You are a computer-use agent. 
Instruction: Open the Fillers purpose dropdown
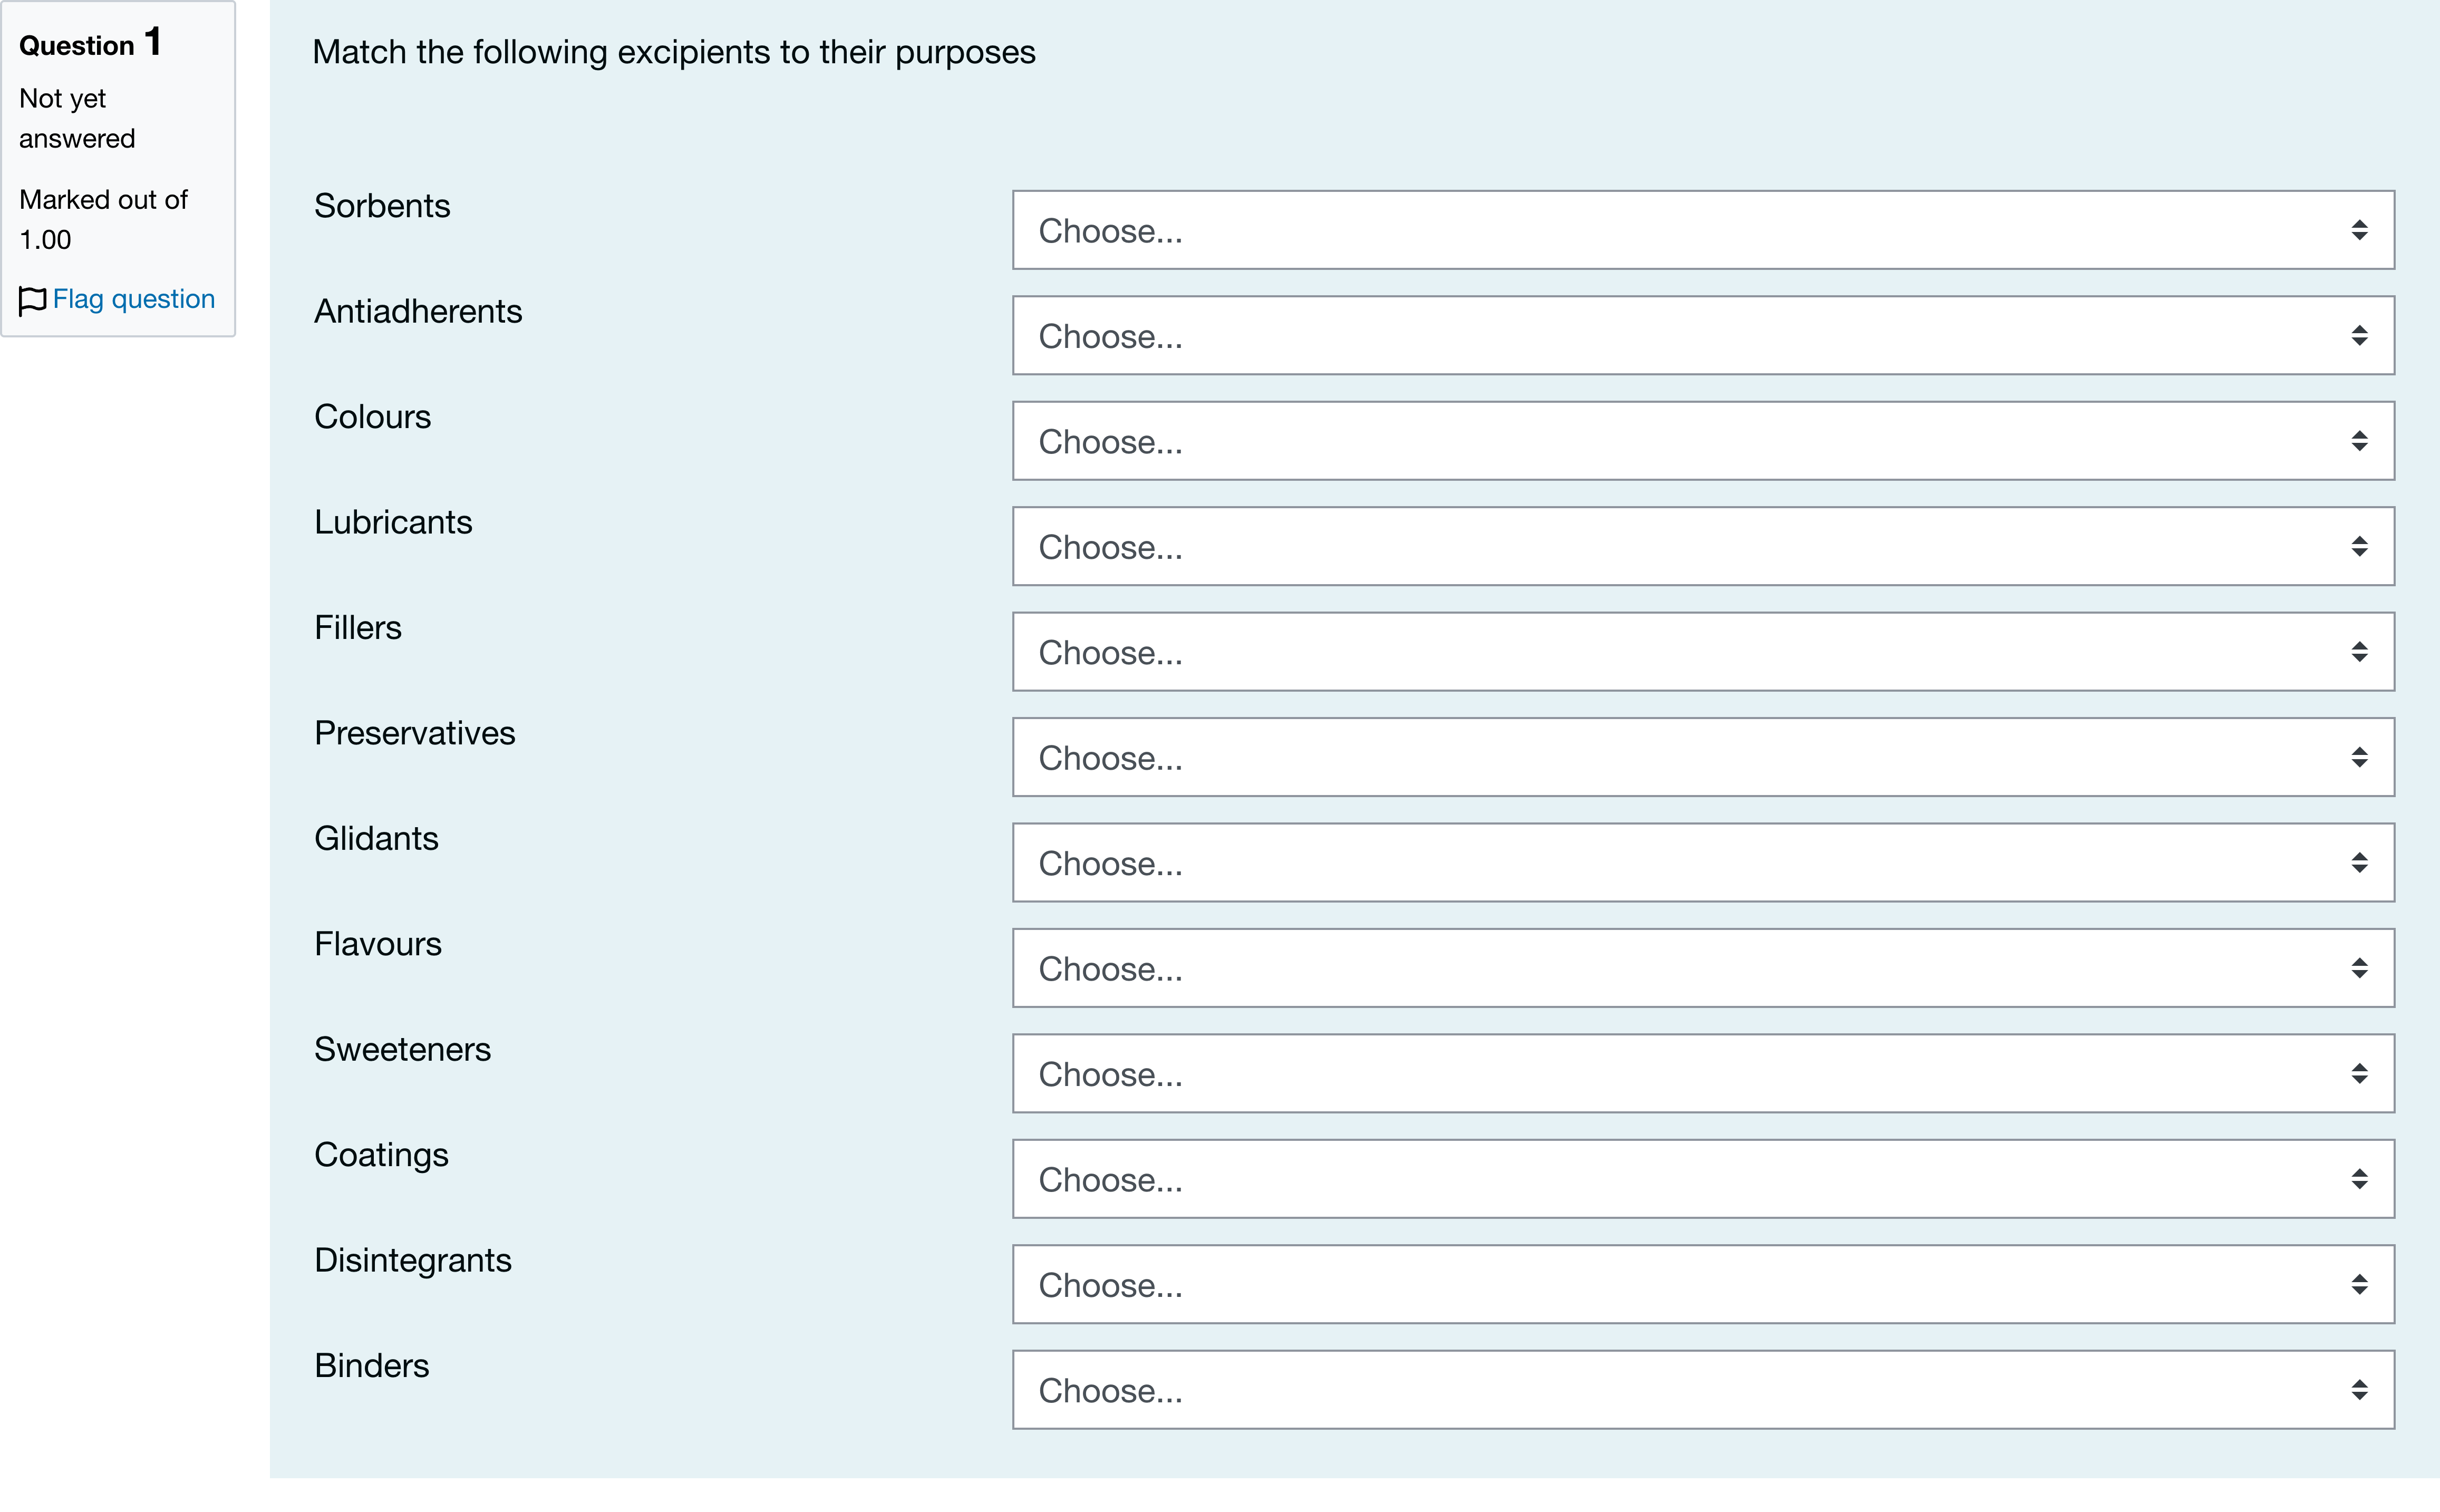click(1703, 652)
